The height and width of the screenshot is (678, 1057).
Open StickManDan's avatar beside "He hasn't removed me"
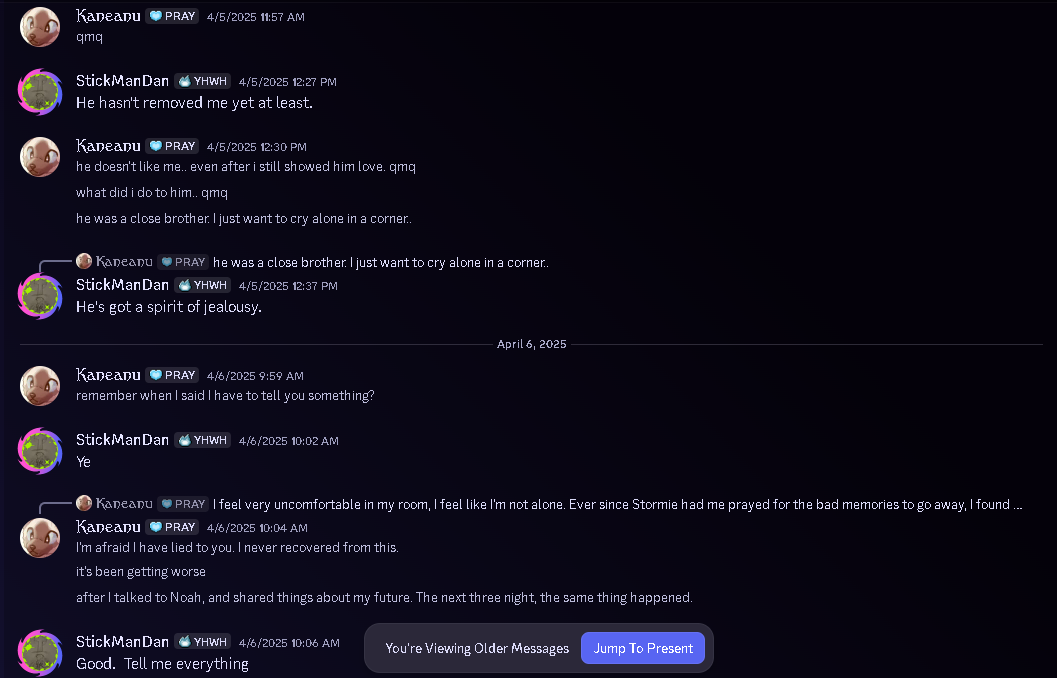tap(40, 92)
